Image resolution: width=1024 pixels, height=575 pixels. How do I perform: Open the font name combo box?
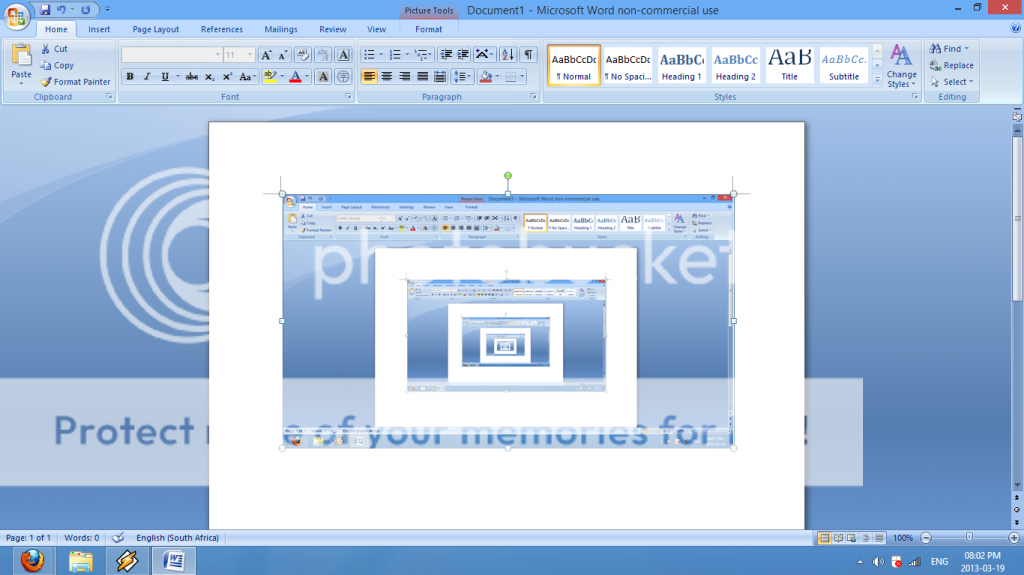click(x=172, y=55)
